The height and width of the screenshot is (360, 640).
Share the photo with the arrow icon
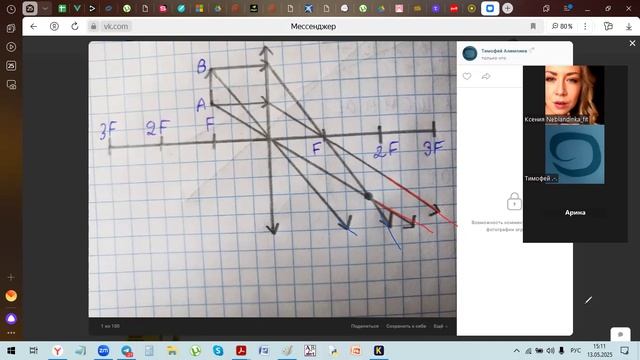click(486, 76)
